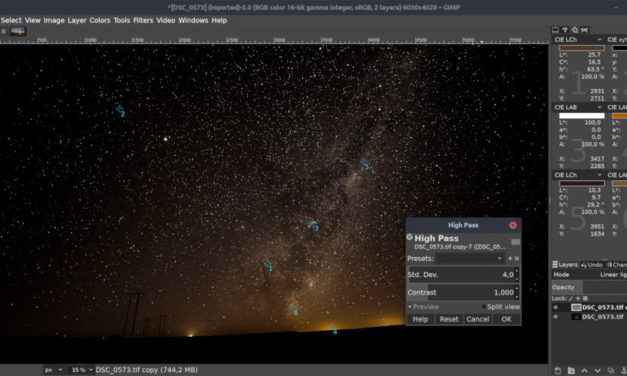The width and height of the screenshot is (627, 376).
Task: Decrease Contrast with the down arrow
Action: (x=517, y=296)
